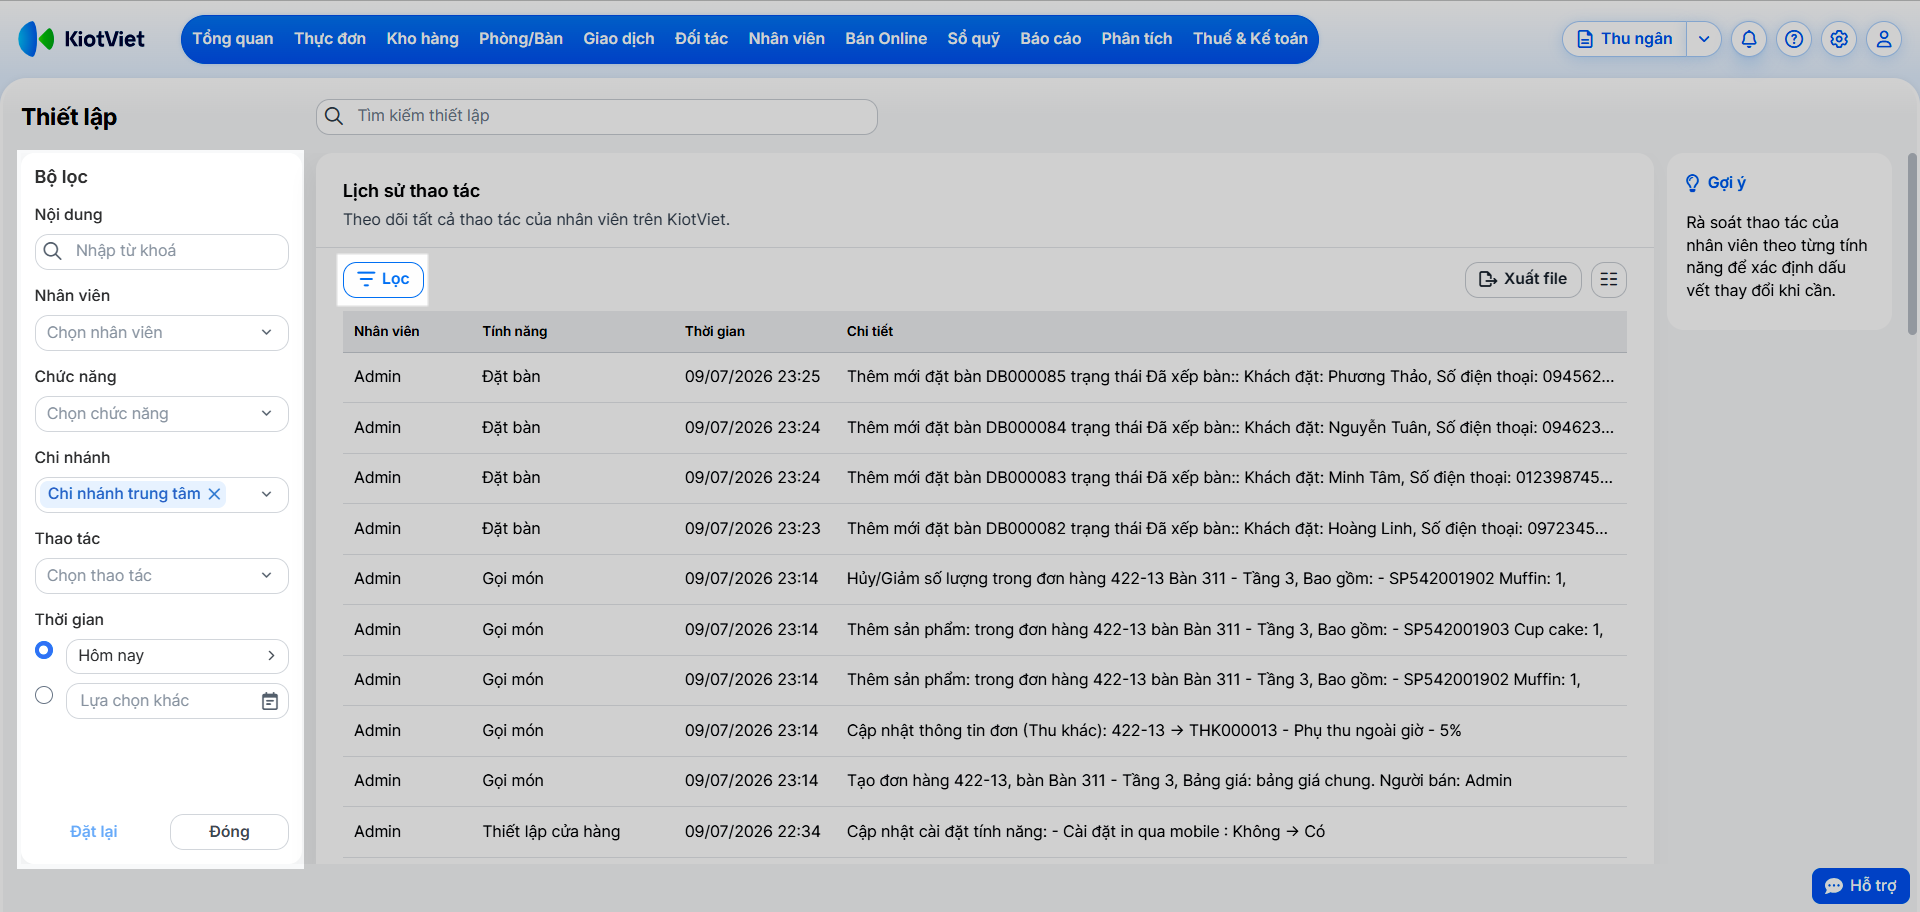Click the page vertical scrollbar
Viewport: 1920px width, 912px height.
[1913, 245]
